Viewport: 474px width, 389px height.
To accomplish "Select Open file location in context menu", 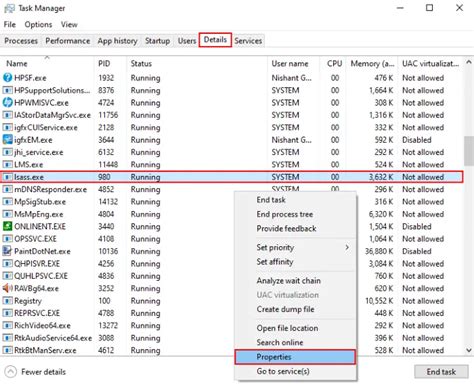I will [x=287, y=328].
